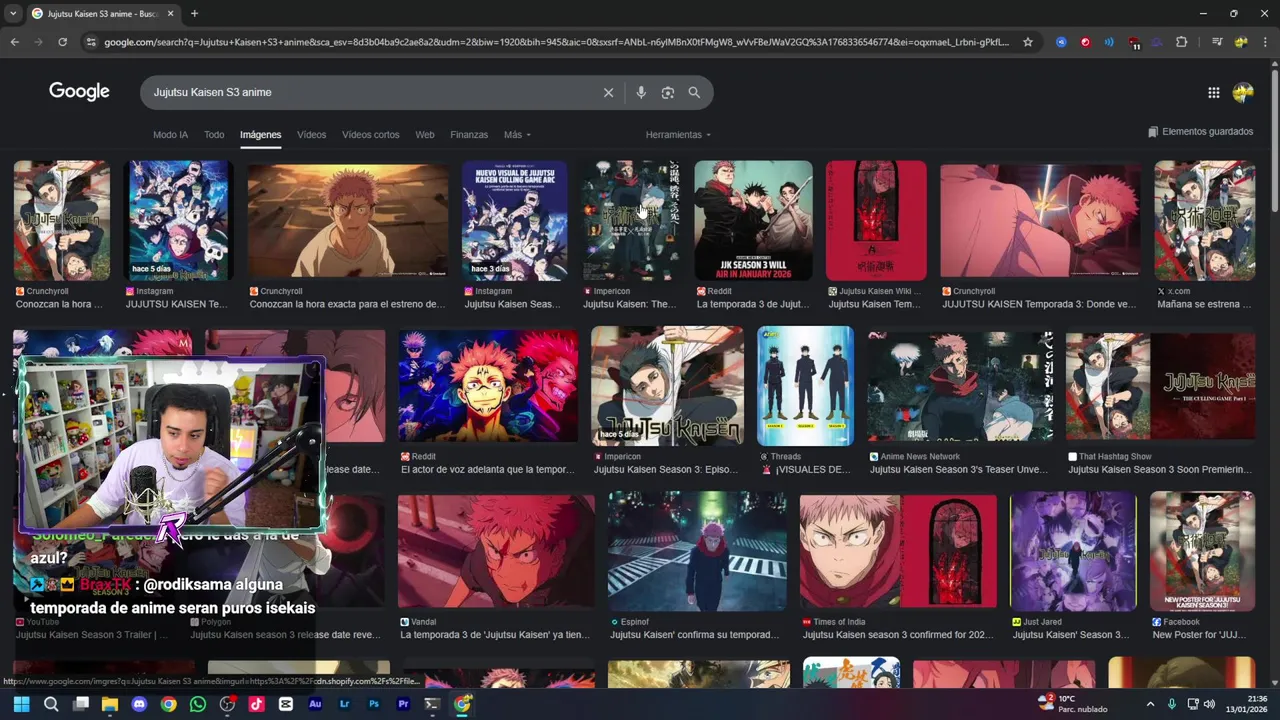Reload the page

(62, 42)
